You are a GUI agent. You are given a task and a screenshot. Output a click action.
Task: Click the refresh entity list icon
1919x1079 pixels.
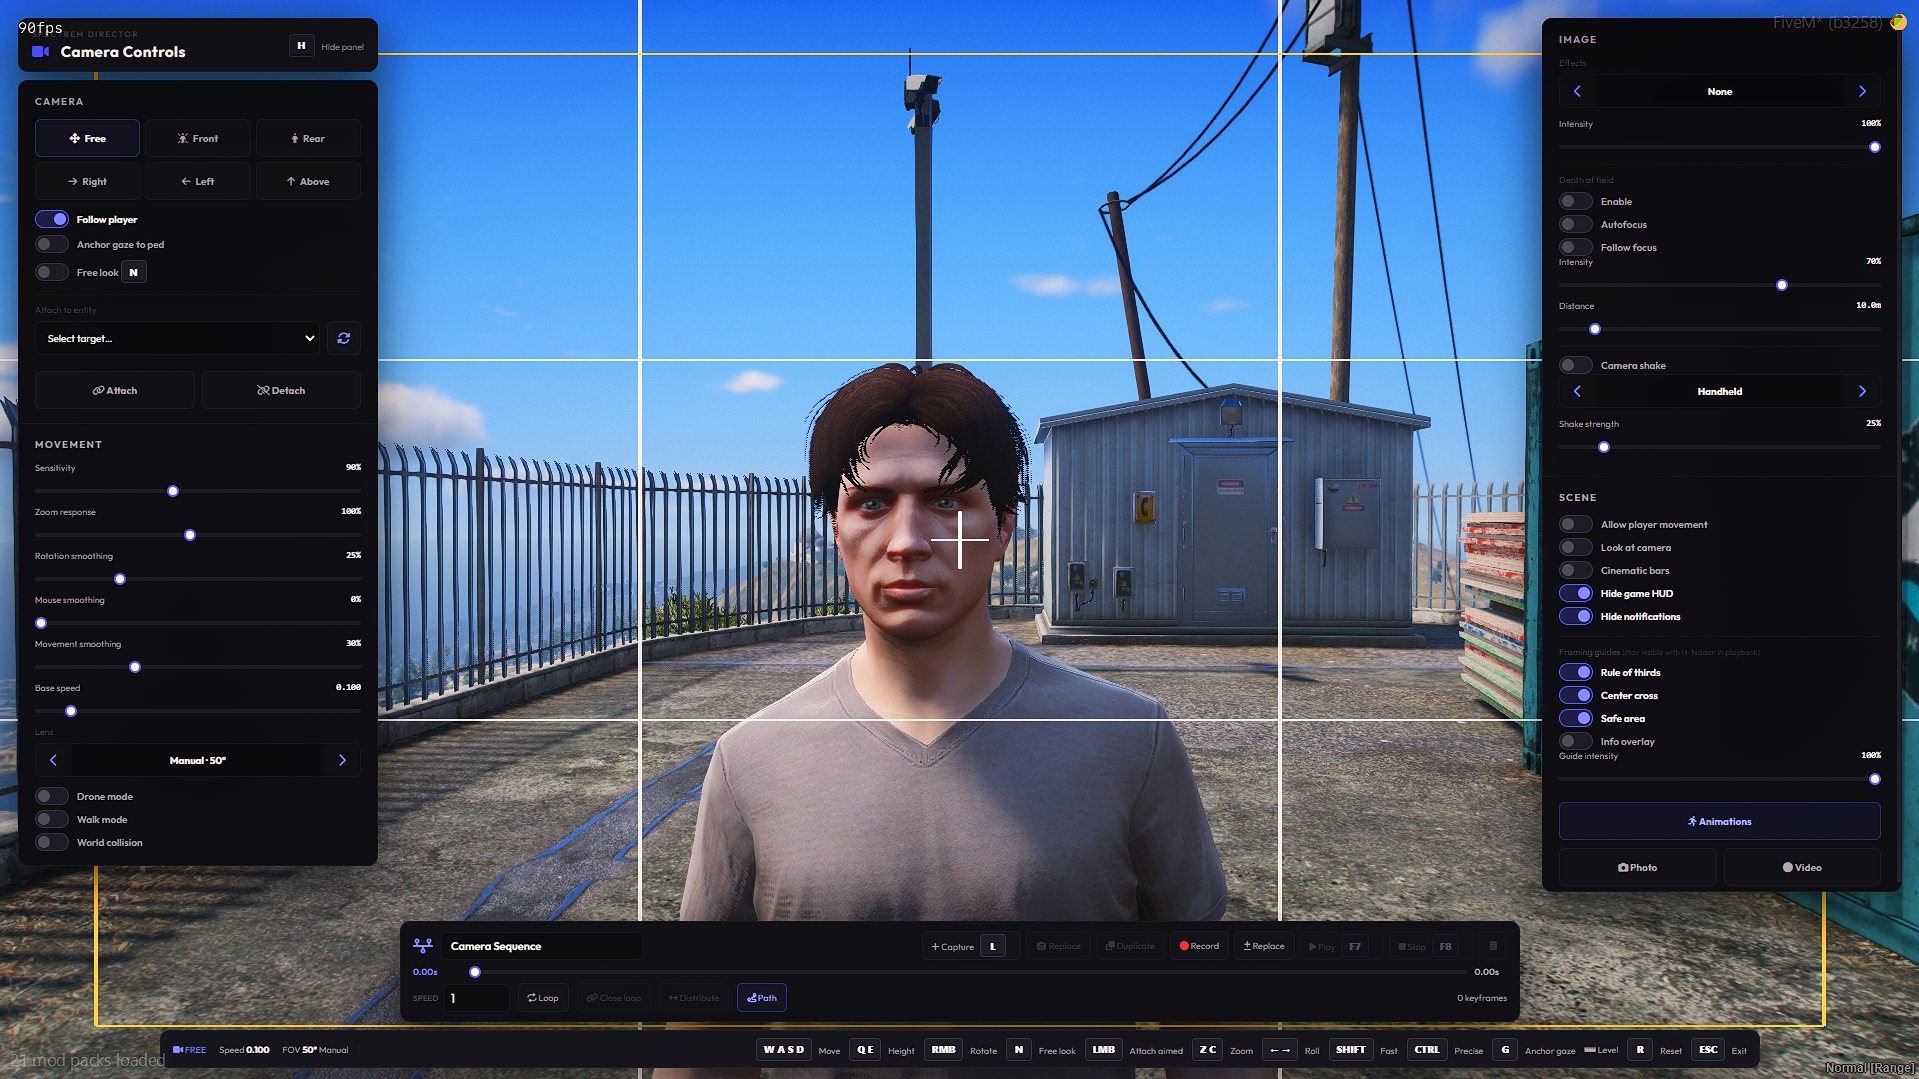[x=344, y=338]
